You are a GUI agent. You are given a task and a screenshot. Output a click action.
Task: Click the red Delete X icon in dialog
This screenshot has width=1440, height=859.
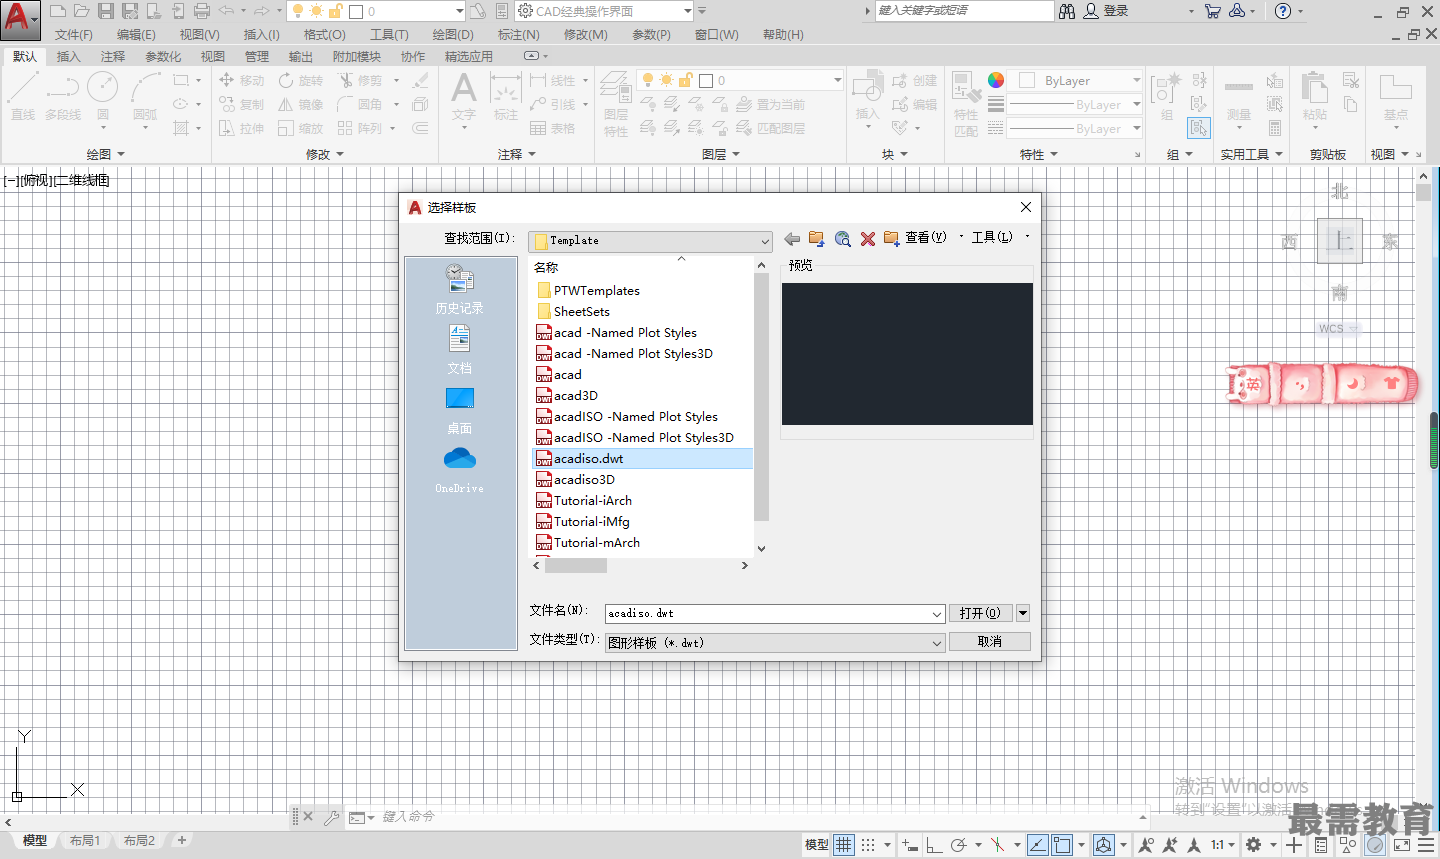(x=868, y=238)
